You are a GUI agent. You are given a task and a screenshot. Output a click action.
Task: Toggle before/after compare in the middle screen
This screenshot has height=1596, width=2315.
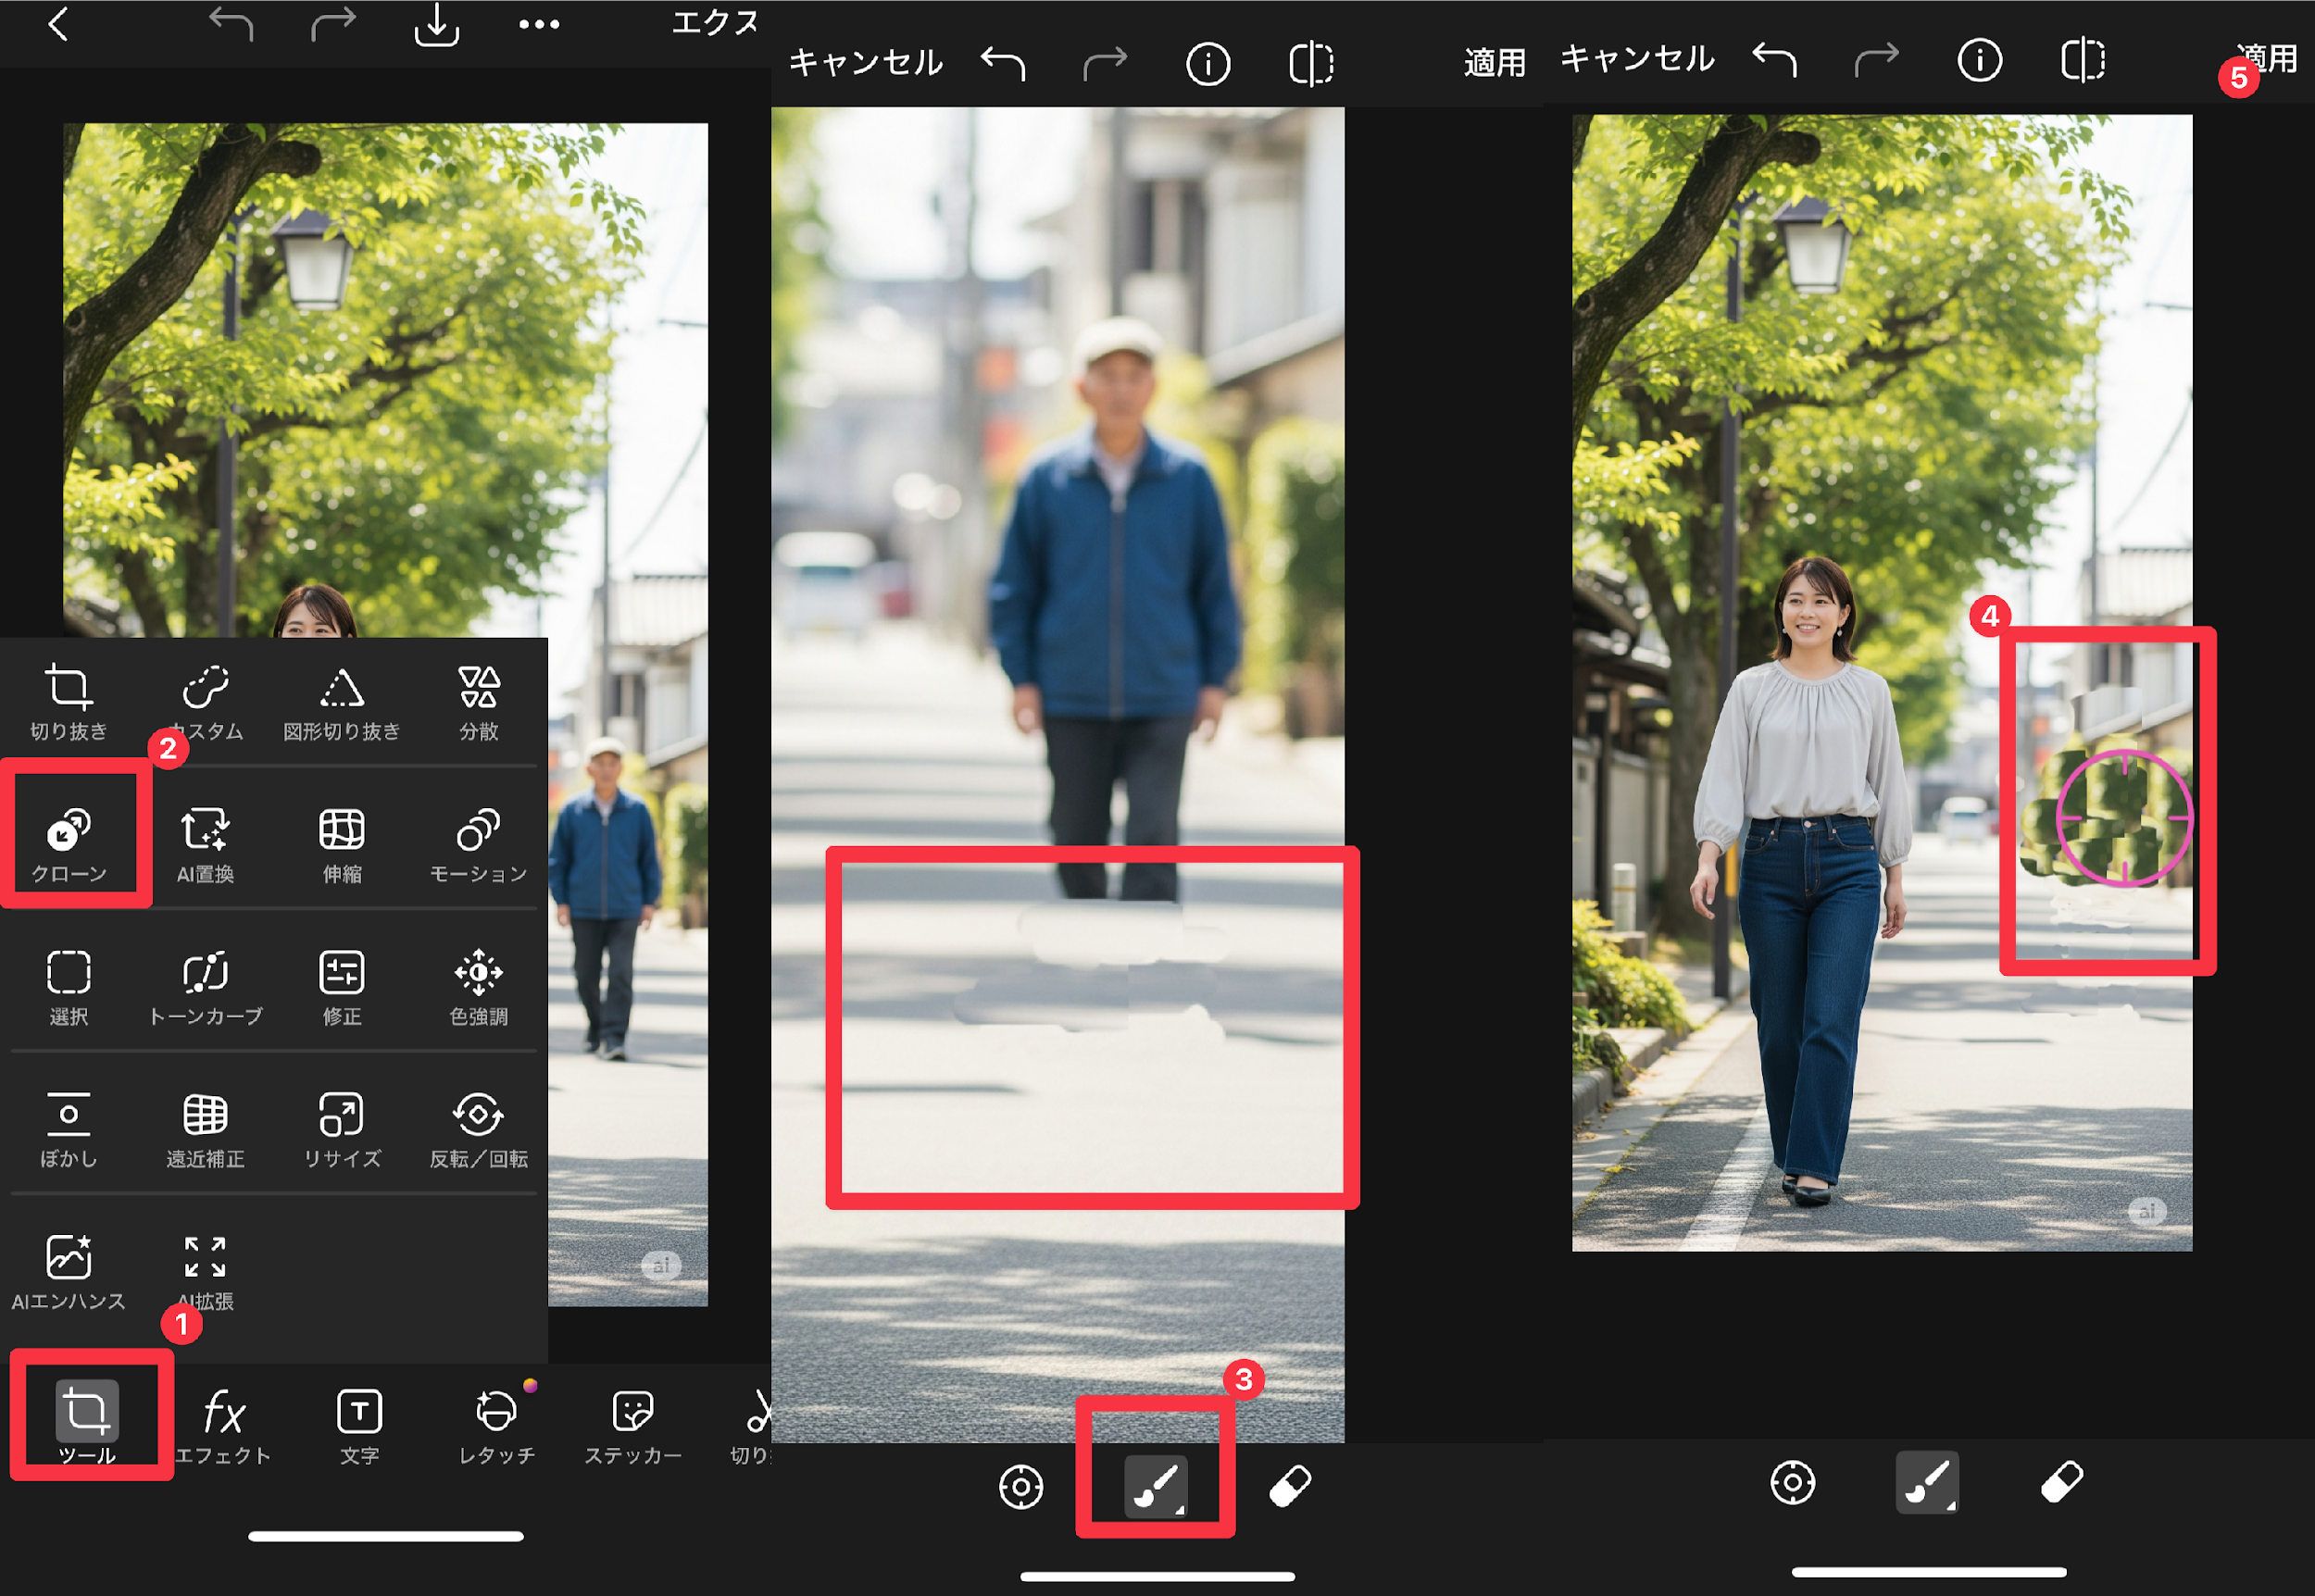tap(1311, 64)
